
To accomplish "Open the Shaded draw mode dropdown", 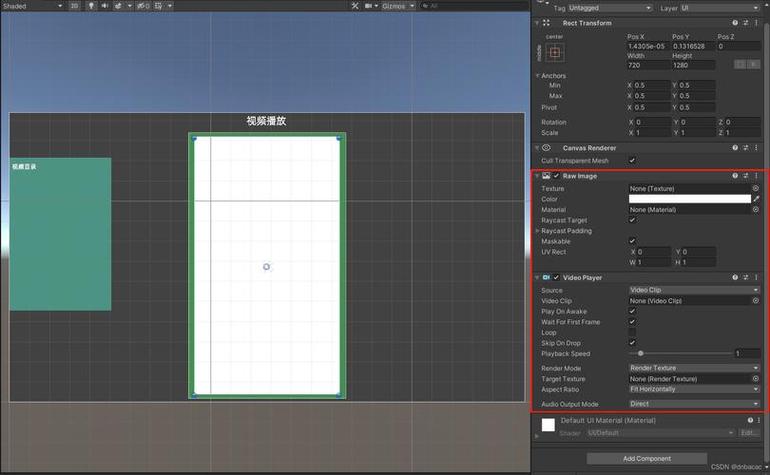I will (x=32, y=6).
